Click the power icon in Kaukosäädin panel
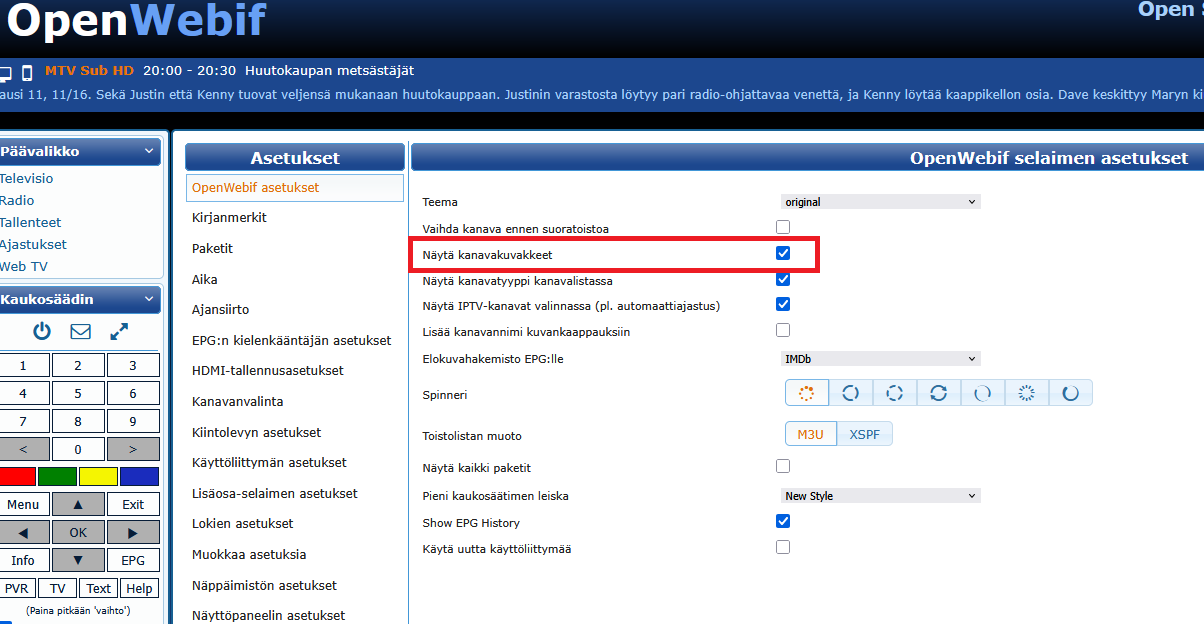The width and height of the screenshot is (1204, 624). pos(41,331)
